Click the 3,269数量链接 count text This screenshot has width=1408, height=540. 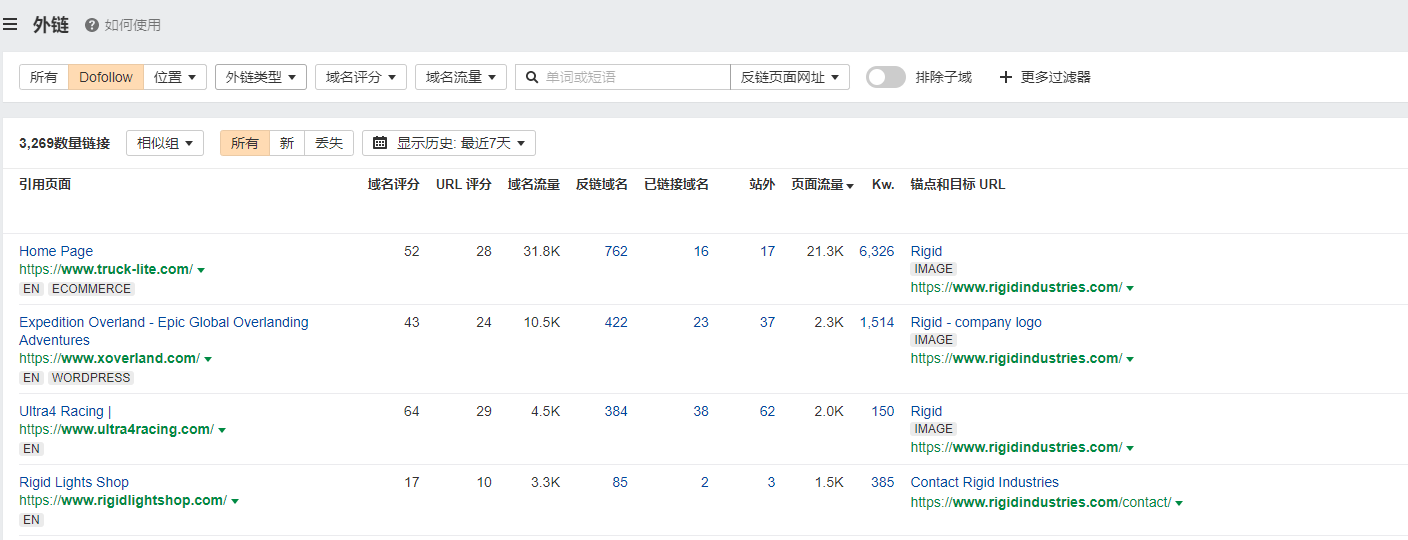pyautogui.click(x=64, y=143)
